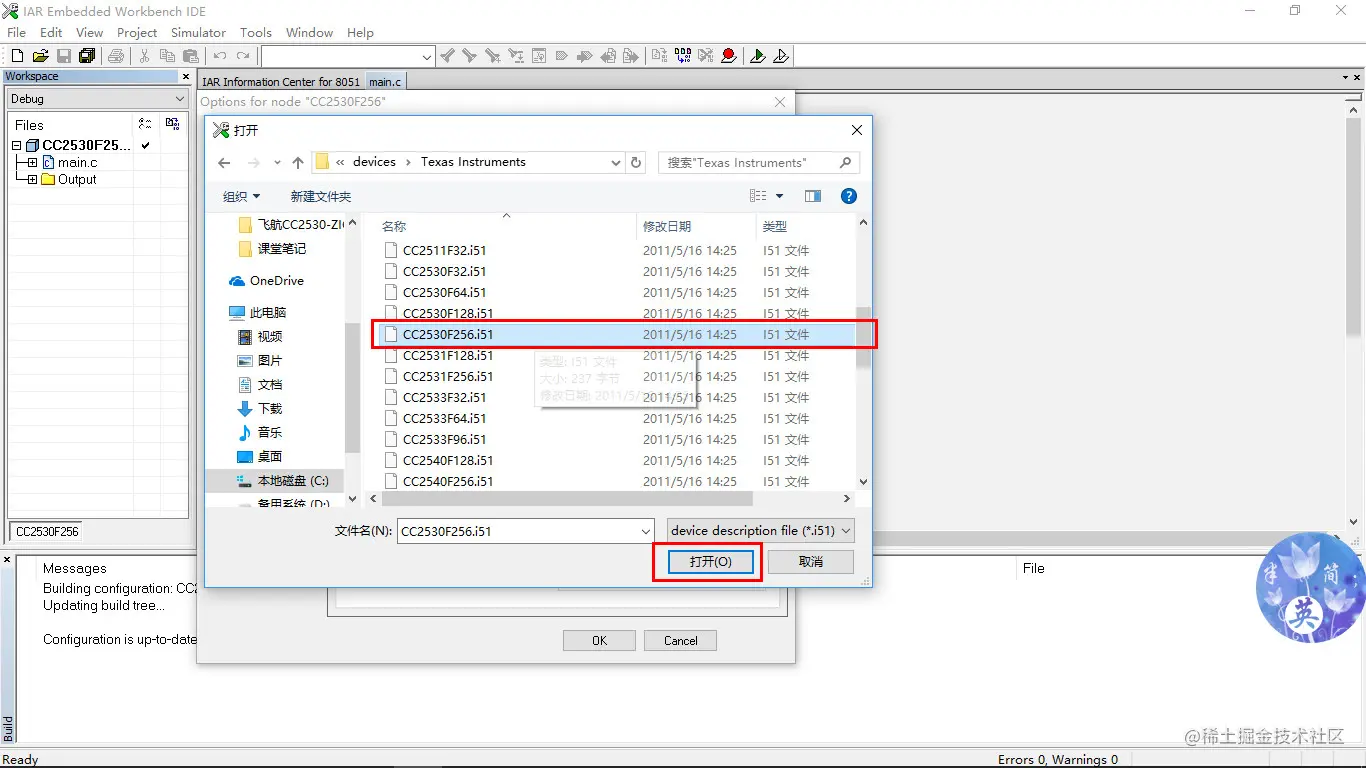
Task: Click the 文件名 file name input field
Action: (x=526, y=531)
